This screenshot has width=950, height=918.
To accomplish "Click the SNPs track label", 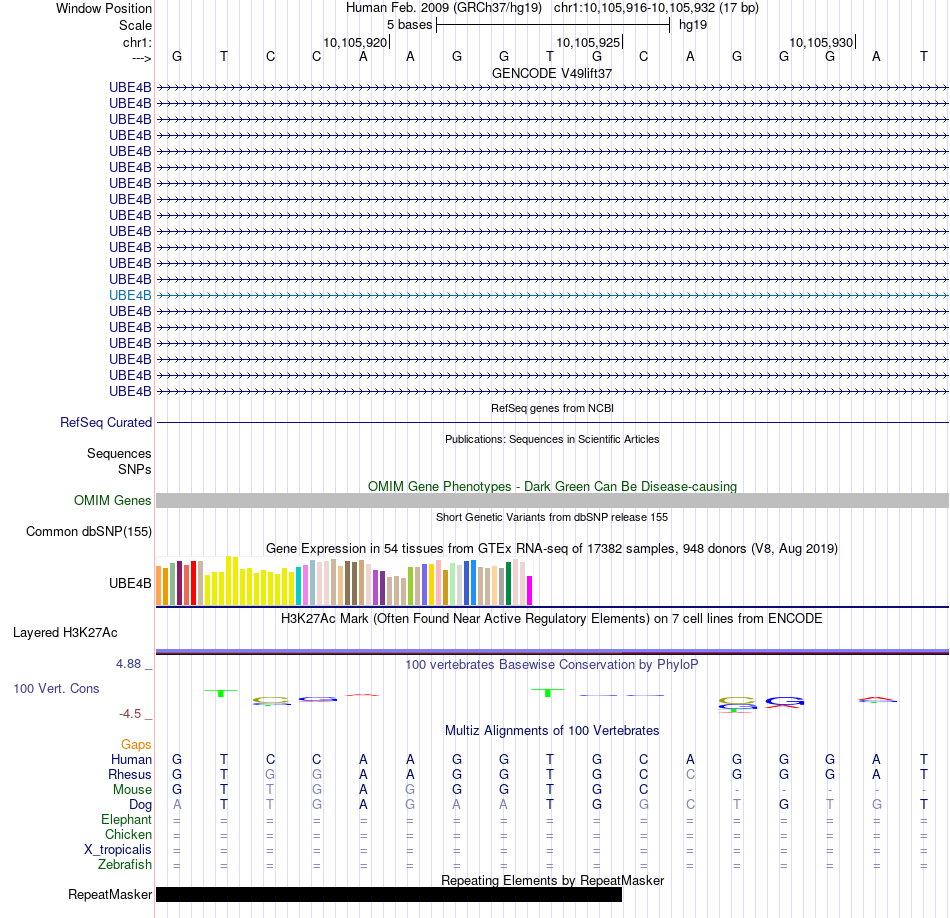I will point(135,470).
